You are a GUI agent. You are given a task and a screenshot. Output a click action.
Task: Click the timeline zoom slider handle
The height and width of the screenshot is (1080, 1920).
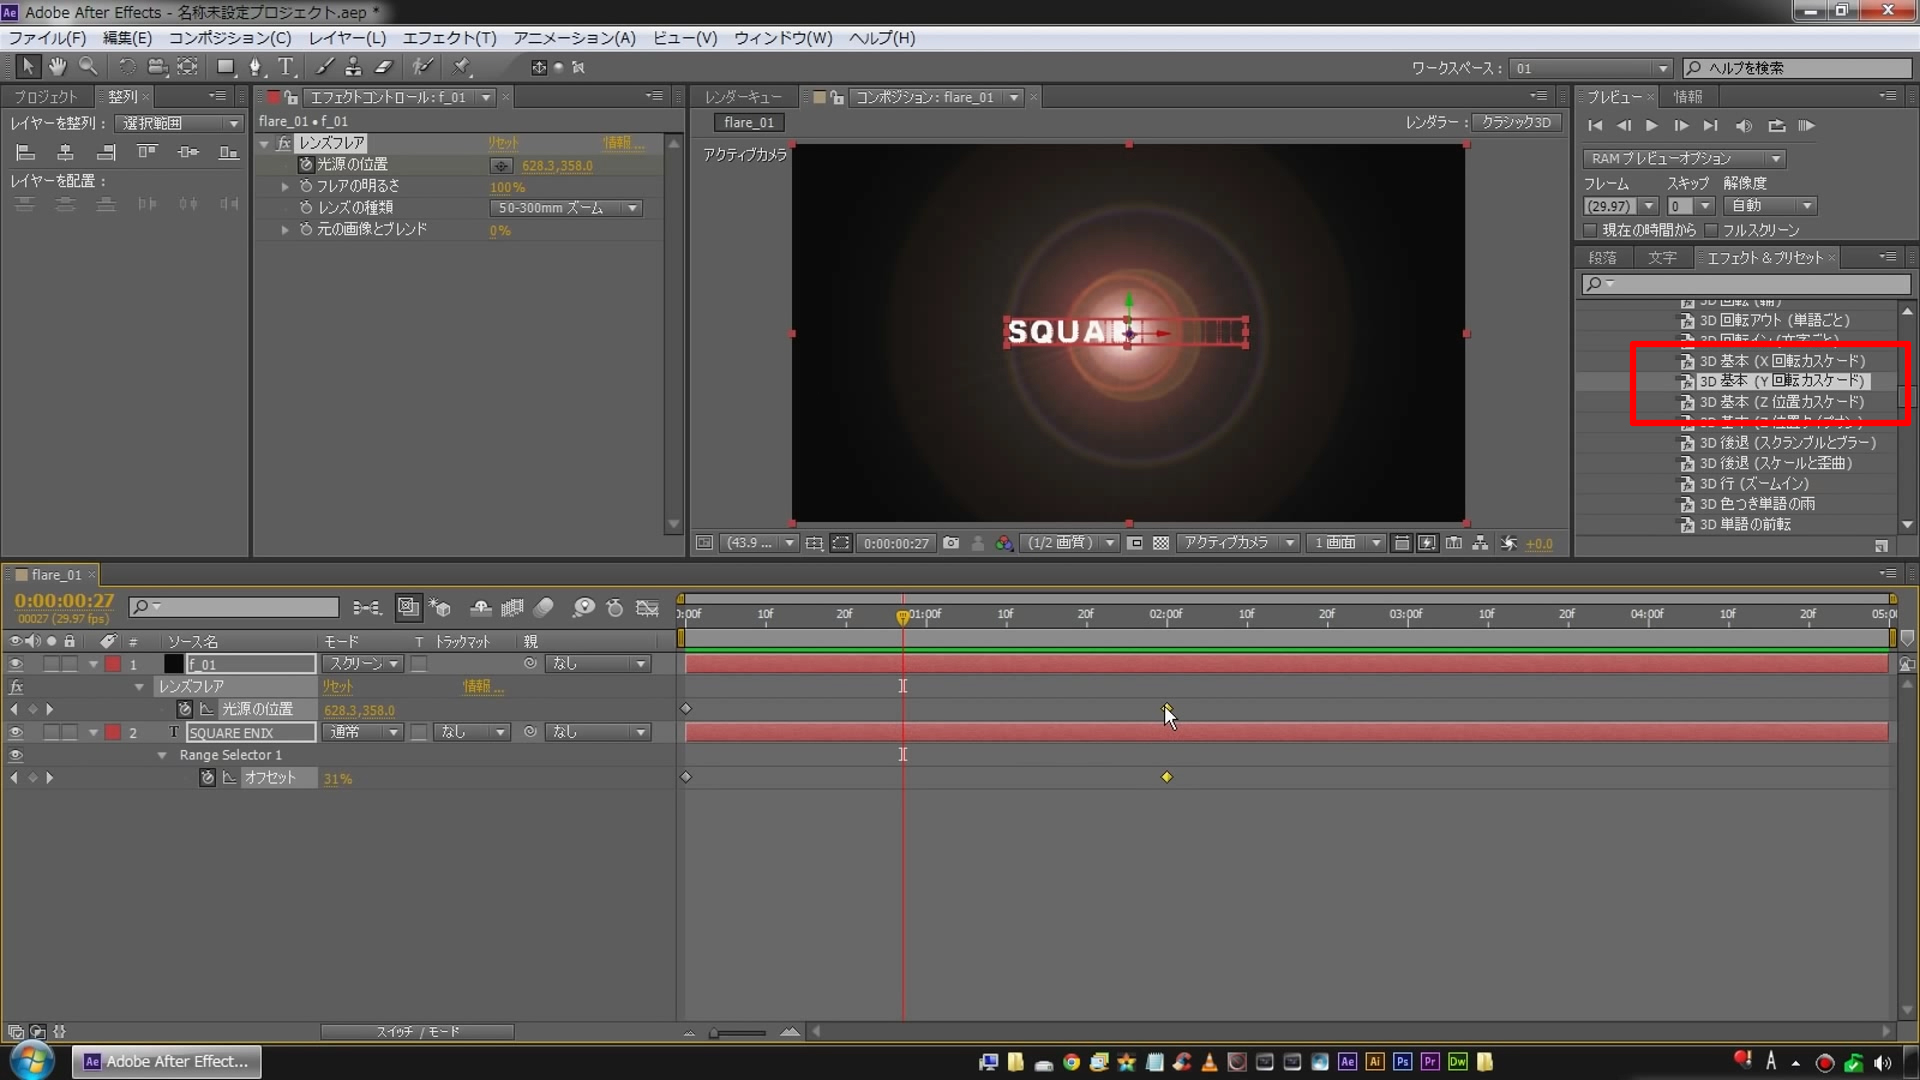point(714,1033)
